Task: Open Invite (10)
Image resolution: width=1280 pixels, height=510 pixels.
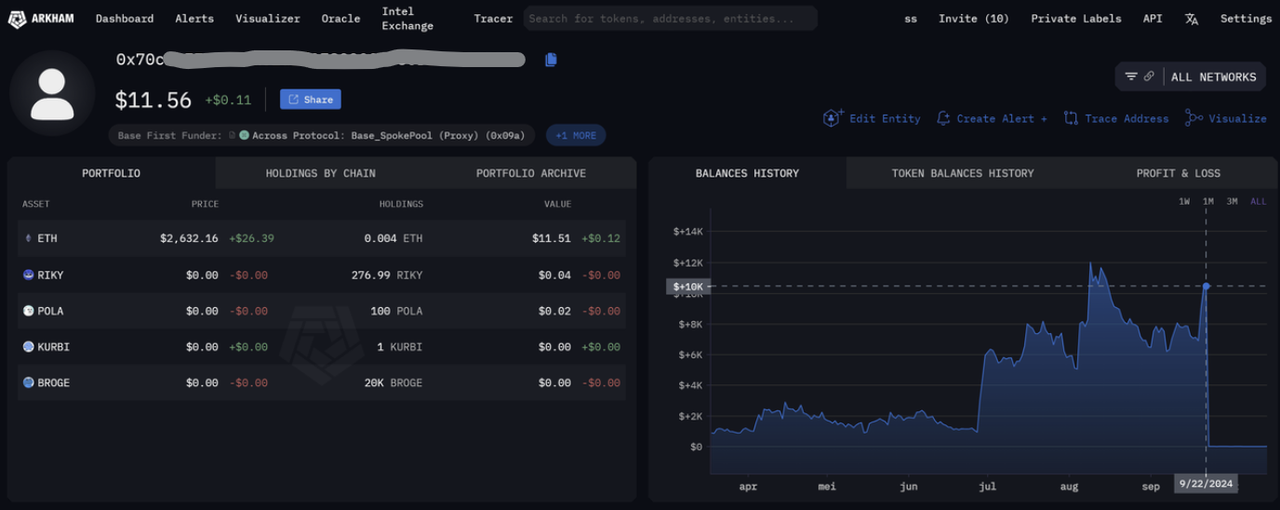Action: tap(973, 19)
